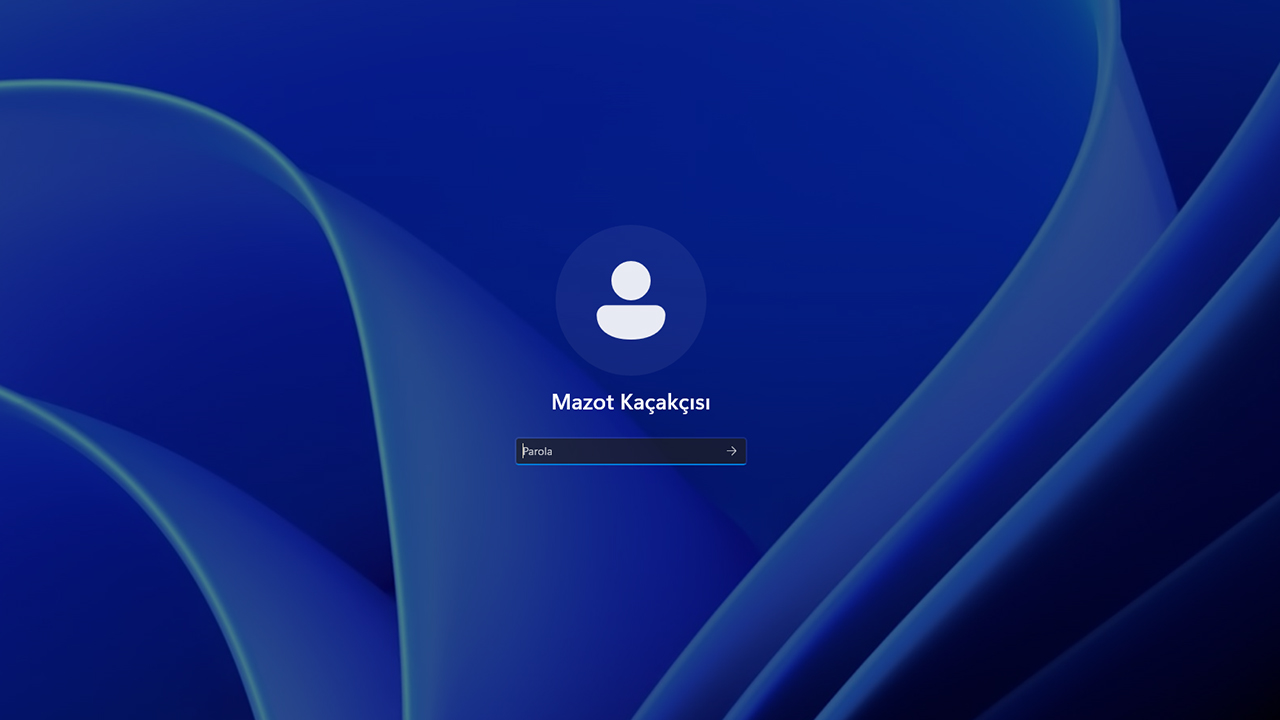Screen dimensions: 1280x720
Task: Submit the password with the arrow button
Action: [731, 451]
